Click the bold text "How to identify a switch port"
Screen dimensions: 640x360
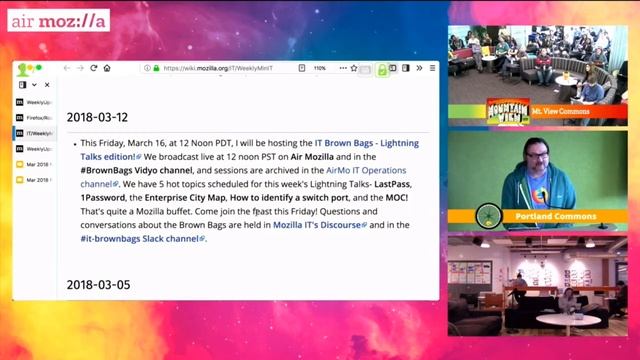pos(289,198)
